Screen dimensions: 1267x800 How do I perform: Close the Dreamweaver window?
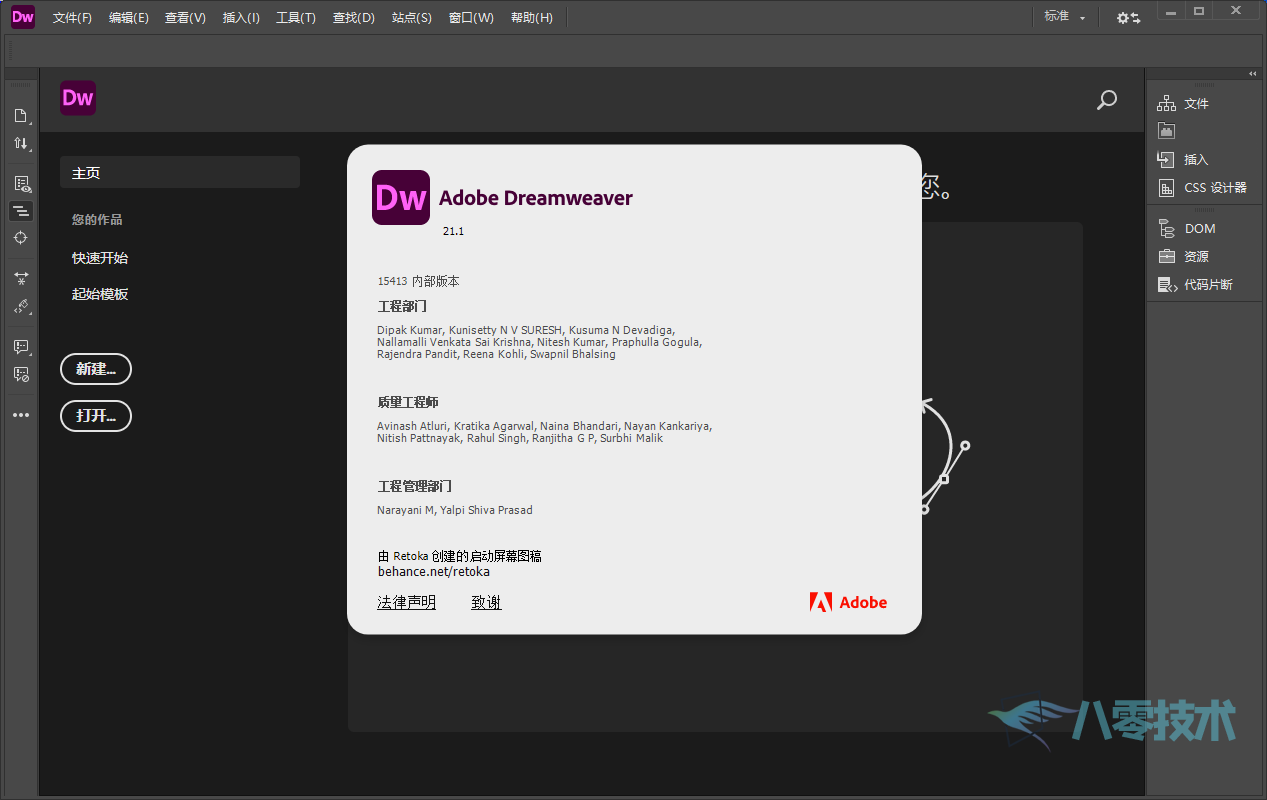[1236, 9]
